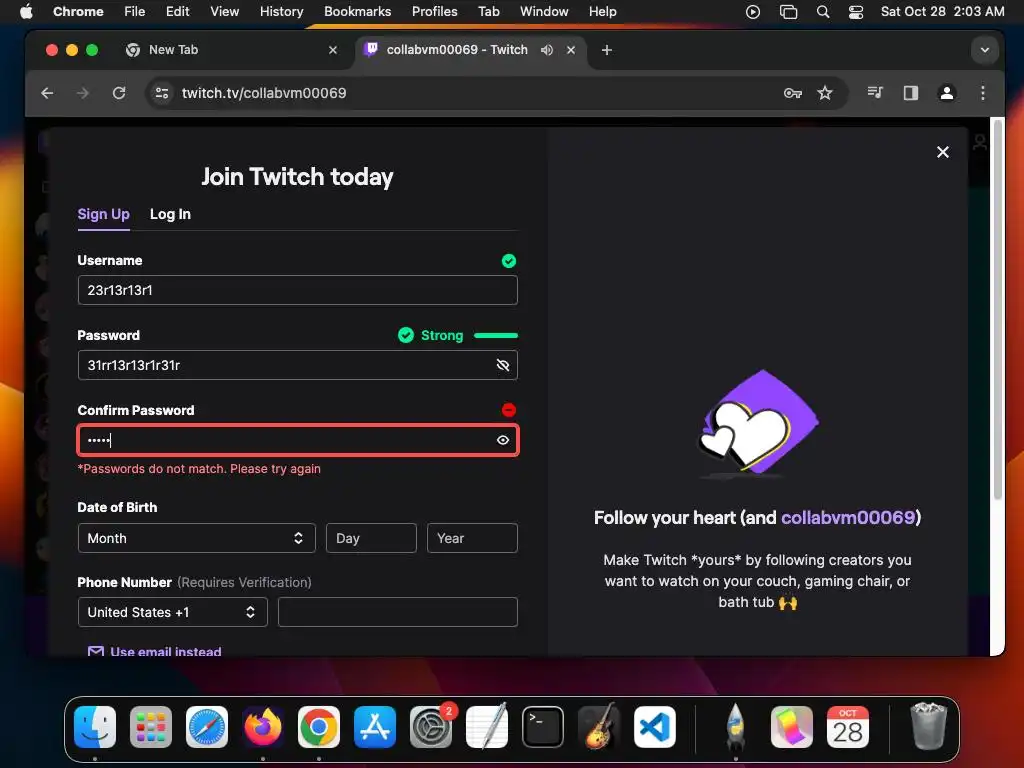Image resolution: width=1024 pixels, height=768 pixels.
Task: Click the Day birth field
Action: coord(371,538)
